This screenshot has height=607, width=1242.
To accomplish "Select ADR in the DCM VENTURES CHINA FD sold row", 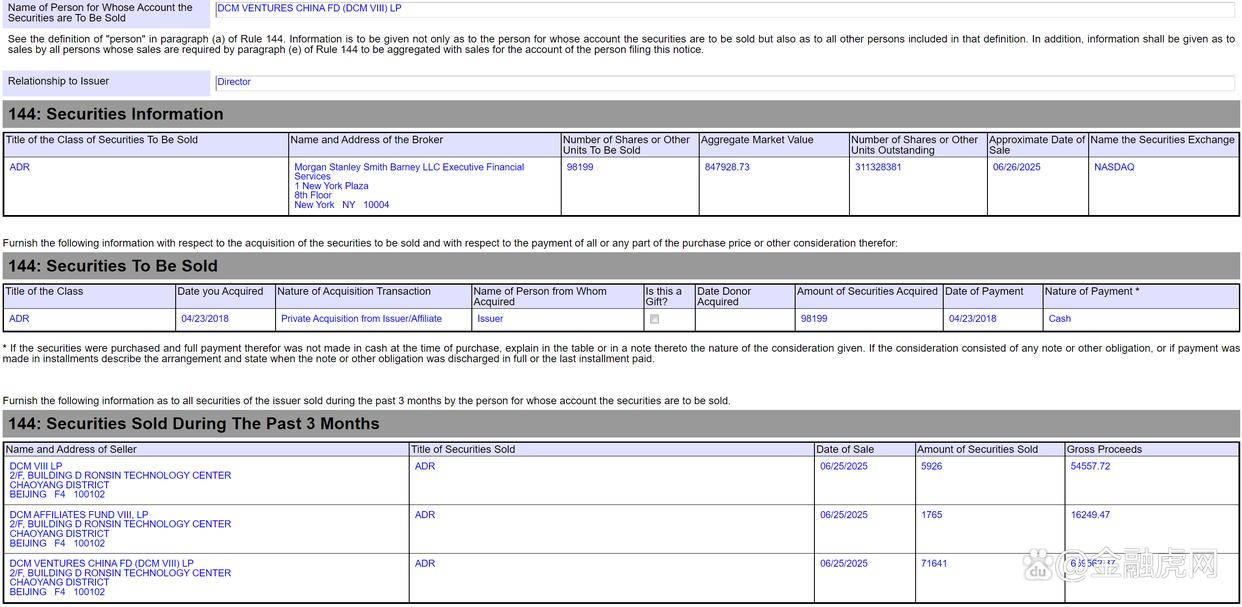I will coord(425,563).
